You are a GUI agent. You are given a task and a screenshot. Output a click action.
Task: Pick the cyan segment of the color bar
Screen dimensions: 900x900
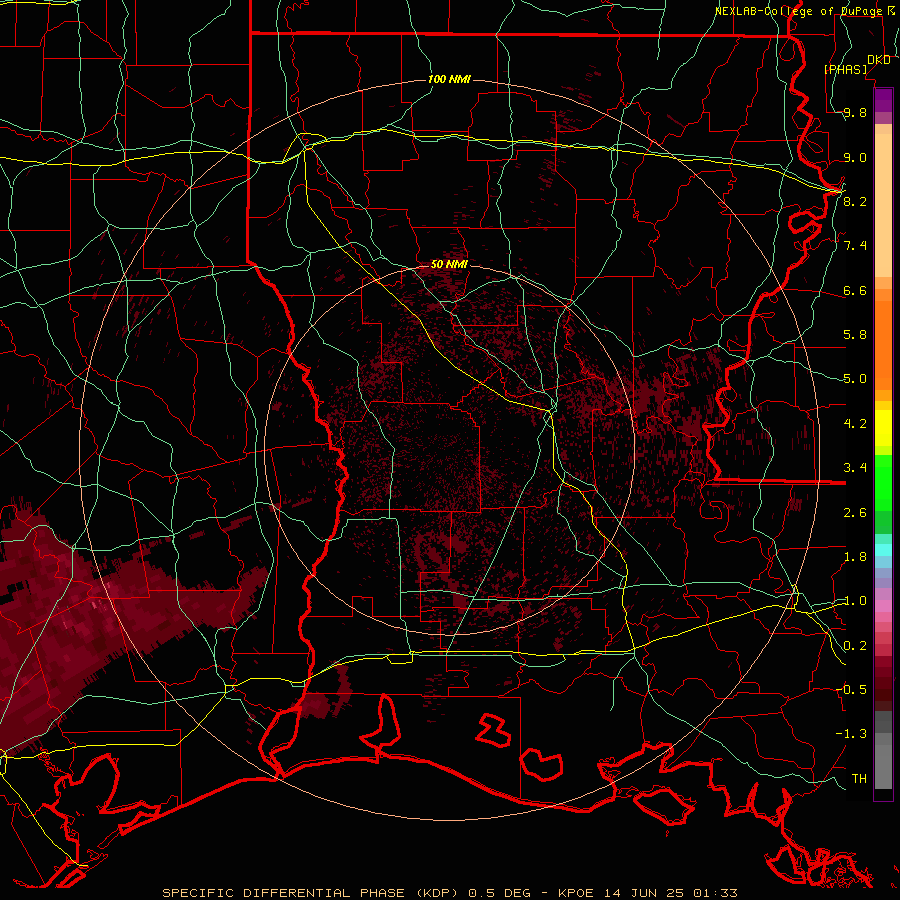coord(883,549)
